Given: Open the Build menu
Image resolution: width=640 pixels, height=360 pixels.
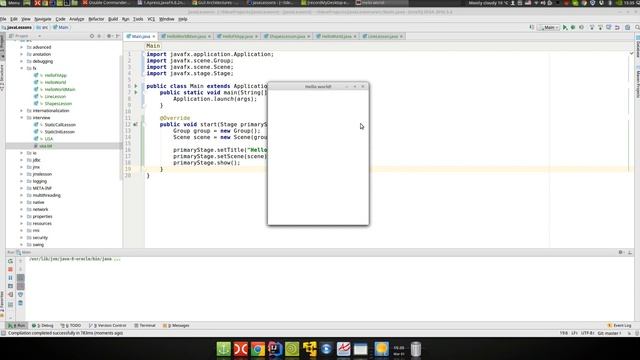Looking at the screenshot, I should [113, 19].
